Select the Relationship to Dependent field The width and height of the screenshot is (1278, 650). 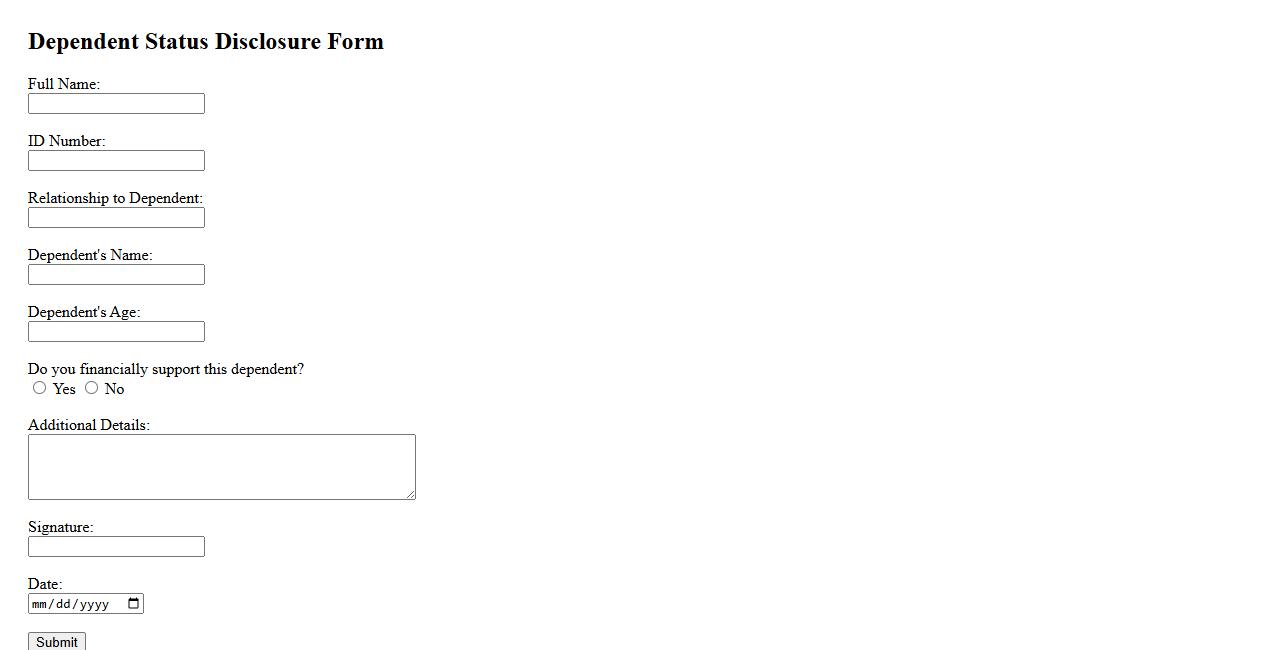[116, 218]
